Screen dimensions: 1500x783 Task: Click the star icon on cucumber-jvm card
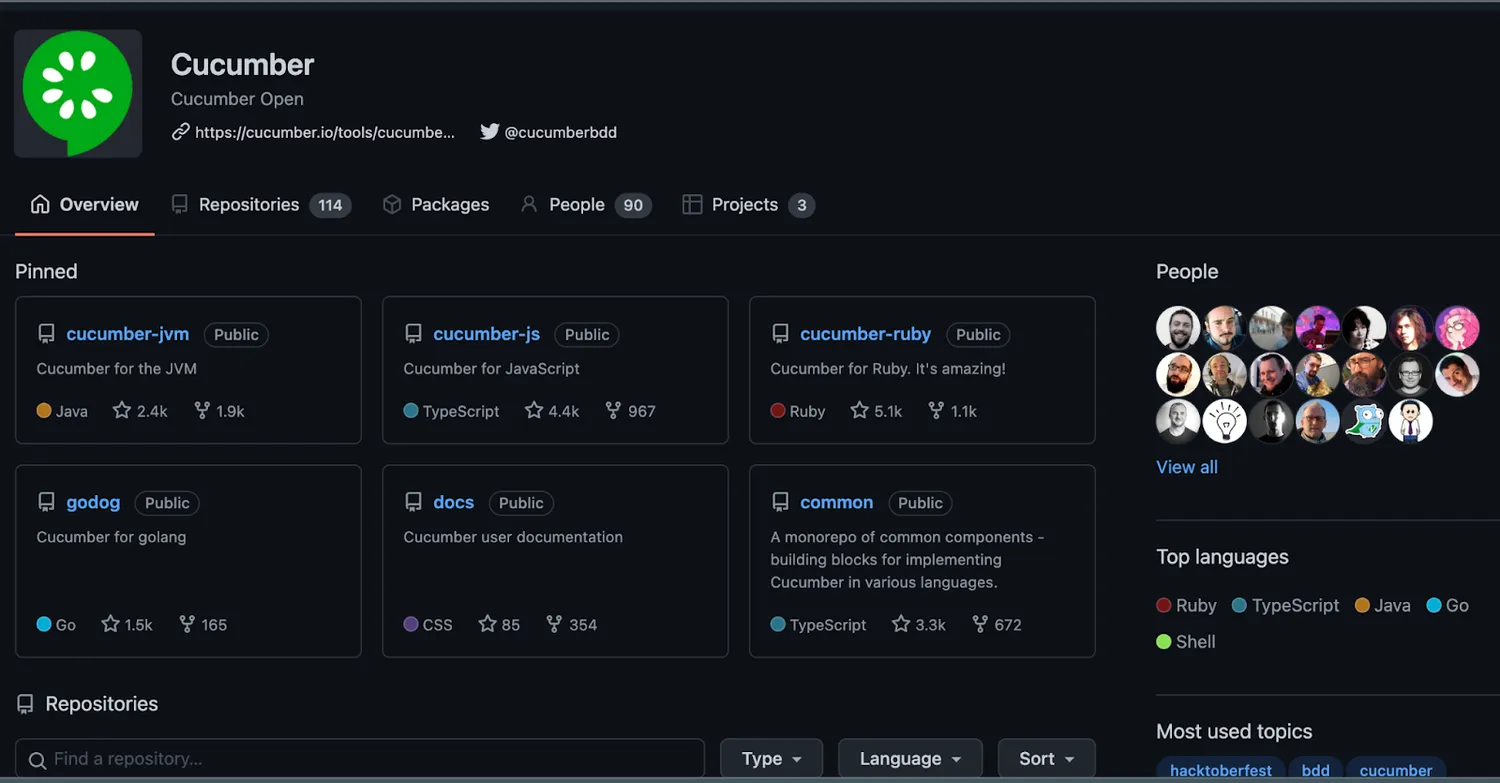pyautogui.click(x=122, y=411)
